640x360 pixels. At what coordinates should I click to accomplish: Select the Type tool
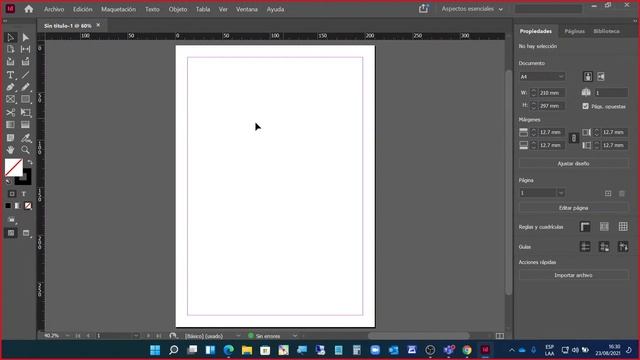[11, 75]
